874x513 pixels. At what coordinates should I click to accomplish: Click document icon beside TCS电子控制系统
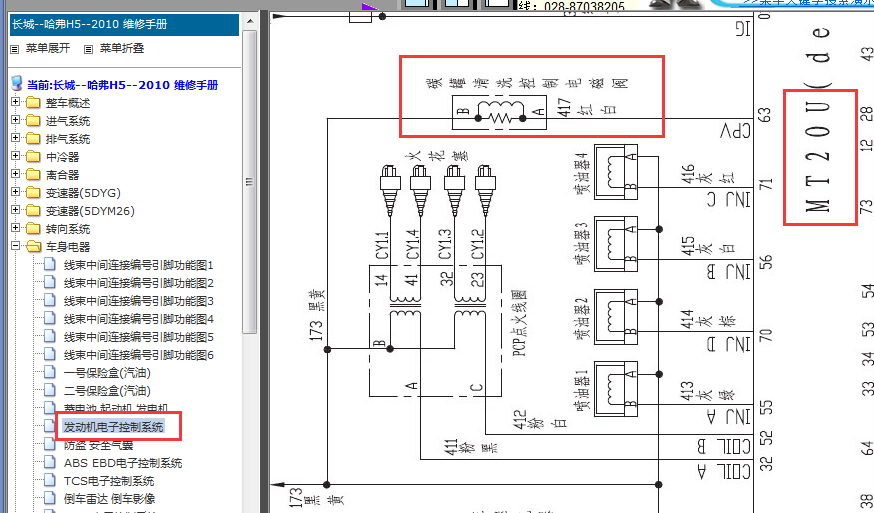(x=50, y=480)
